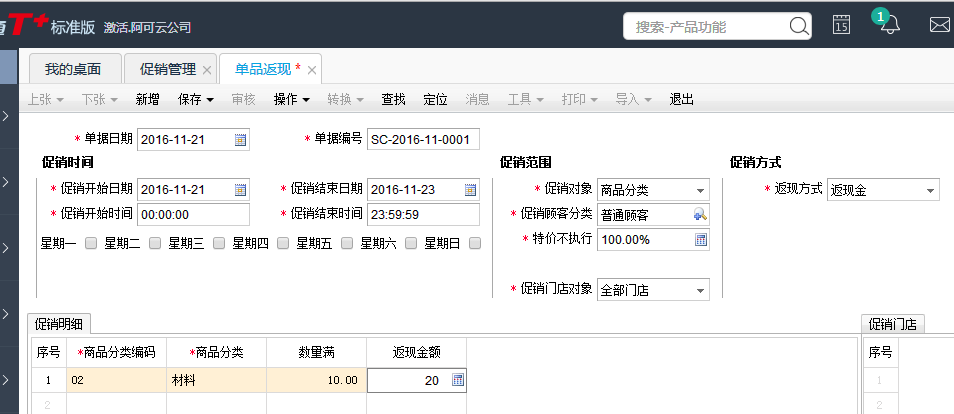Open the 返现方式 dropdown

930,190
